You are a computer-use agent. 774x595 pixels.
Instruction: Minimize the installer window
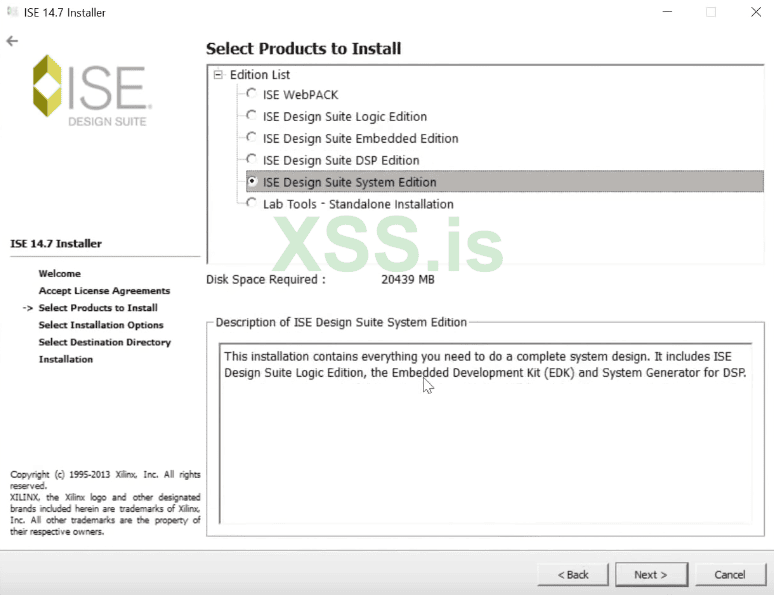tap(667, 12)
